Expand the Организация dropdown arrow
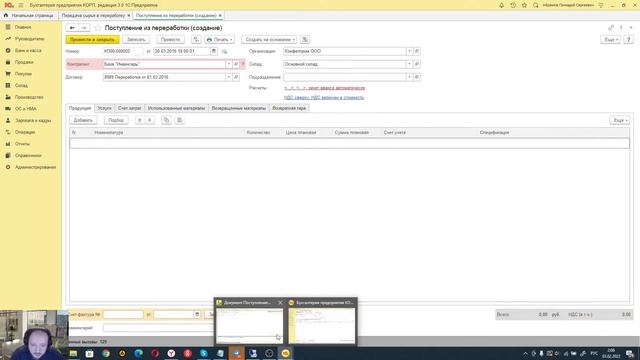This screenshot has width=640, height=360. pyautogui.click(x=409, y=51)
